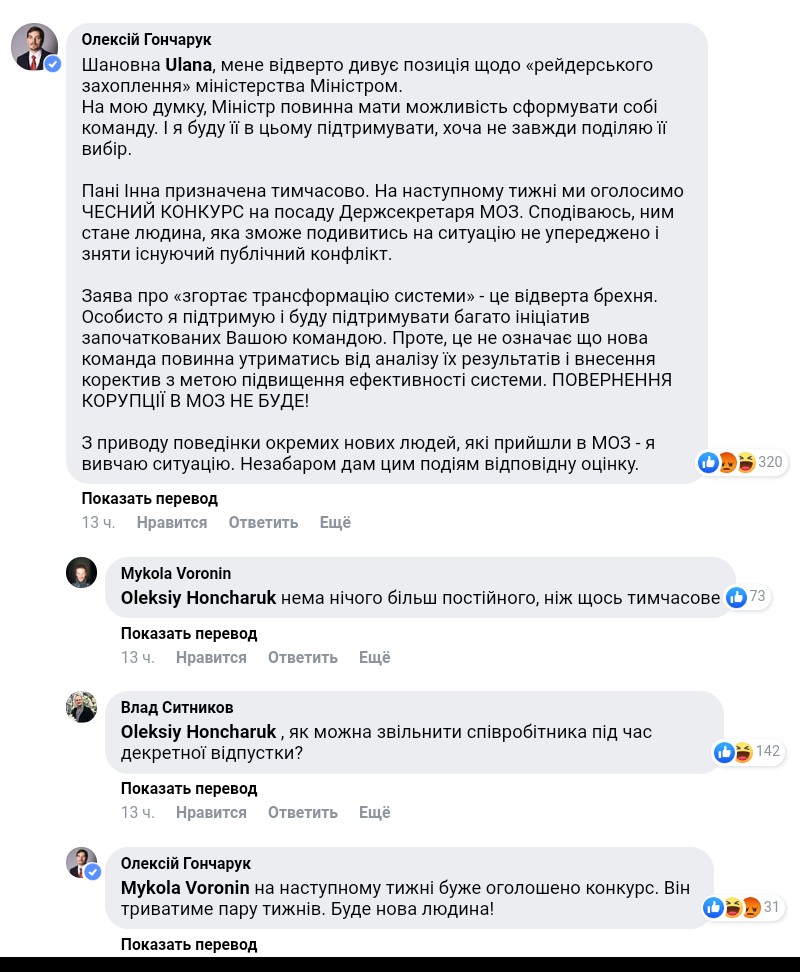Click Олексій Гончарук's top profile avatar

tap(34, 47)
